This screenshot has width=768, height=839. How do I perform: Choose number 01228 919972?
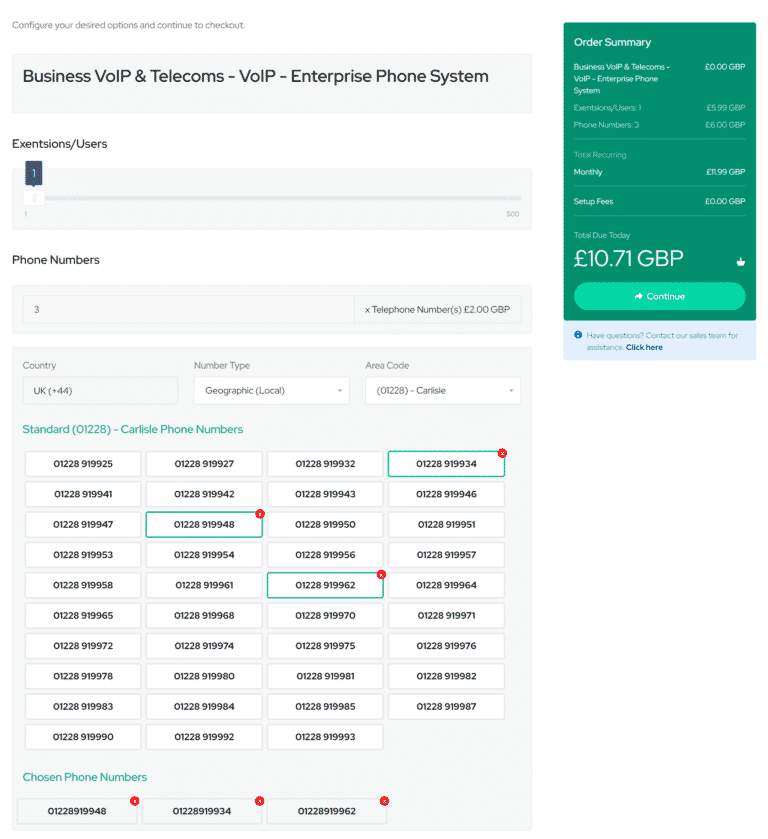[x=83, y=646]
